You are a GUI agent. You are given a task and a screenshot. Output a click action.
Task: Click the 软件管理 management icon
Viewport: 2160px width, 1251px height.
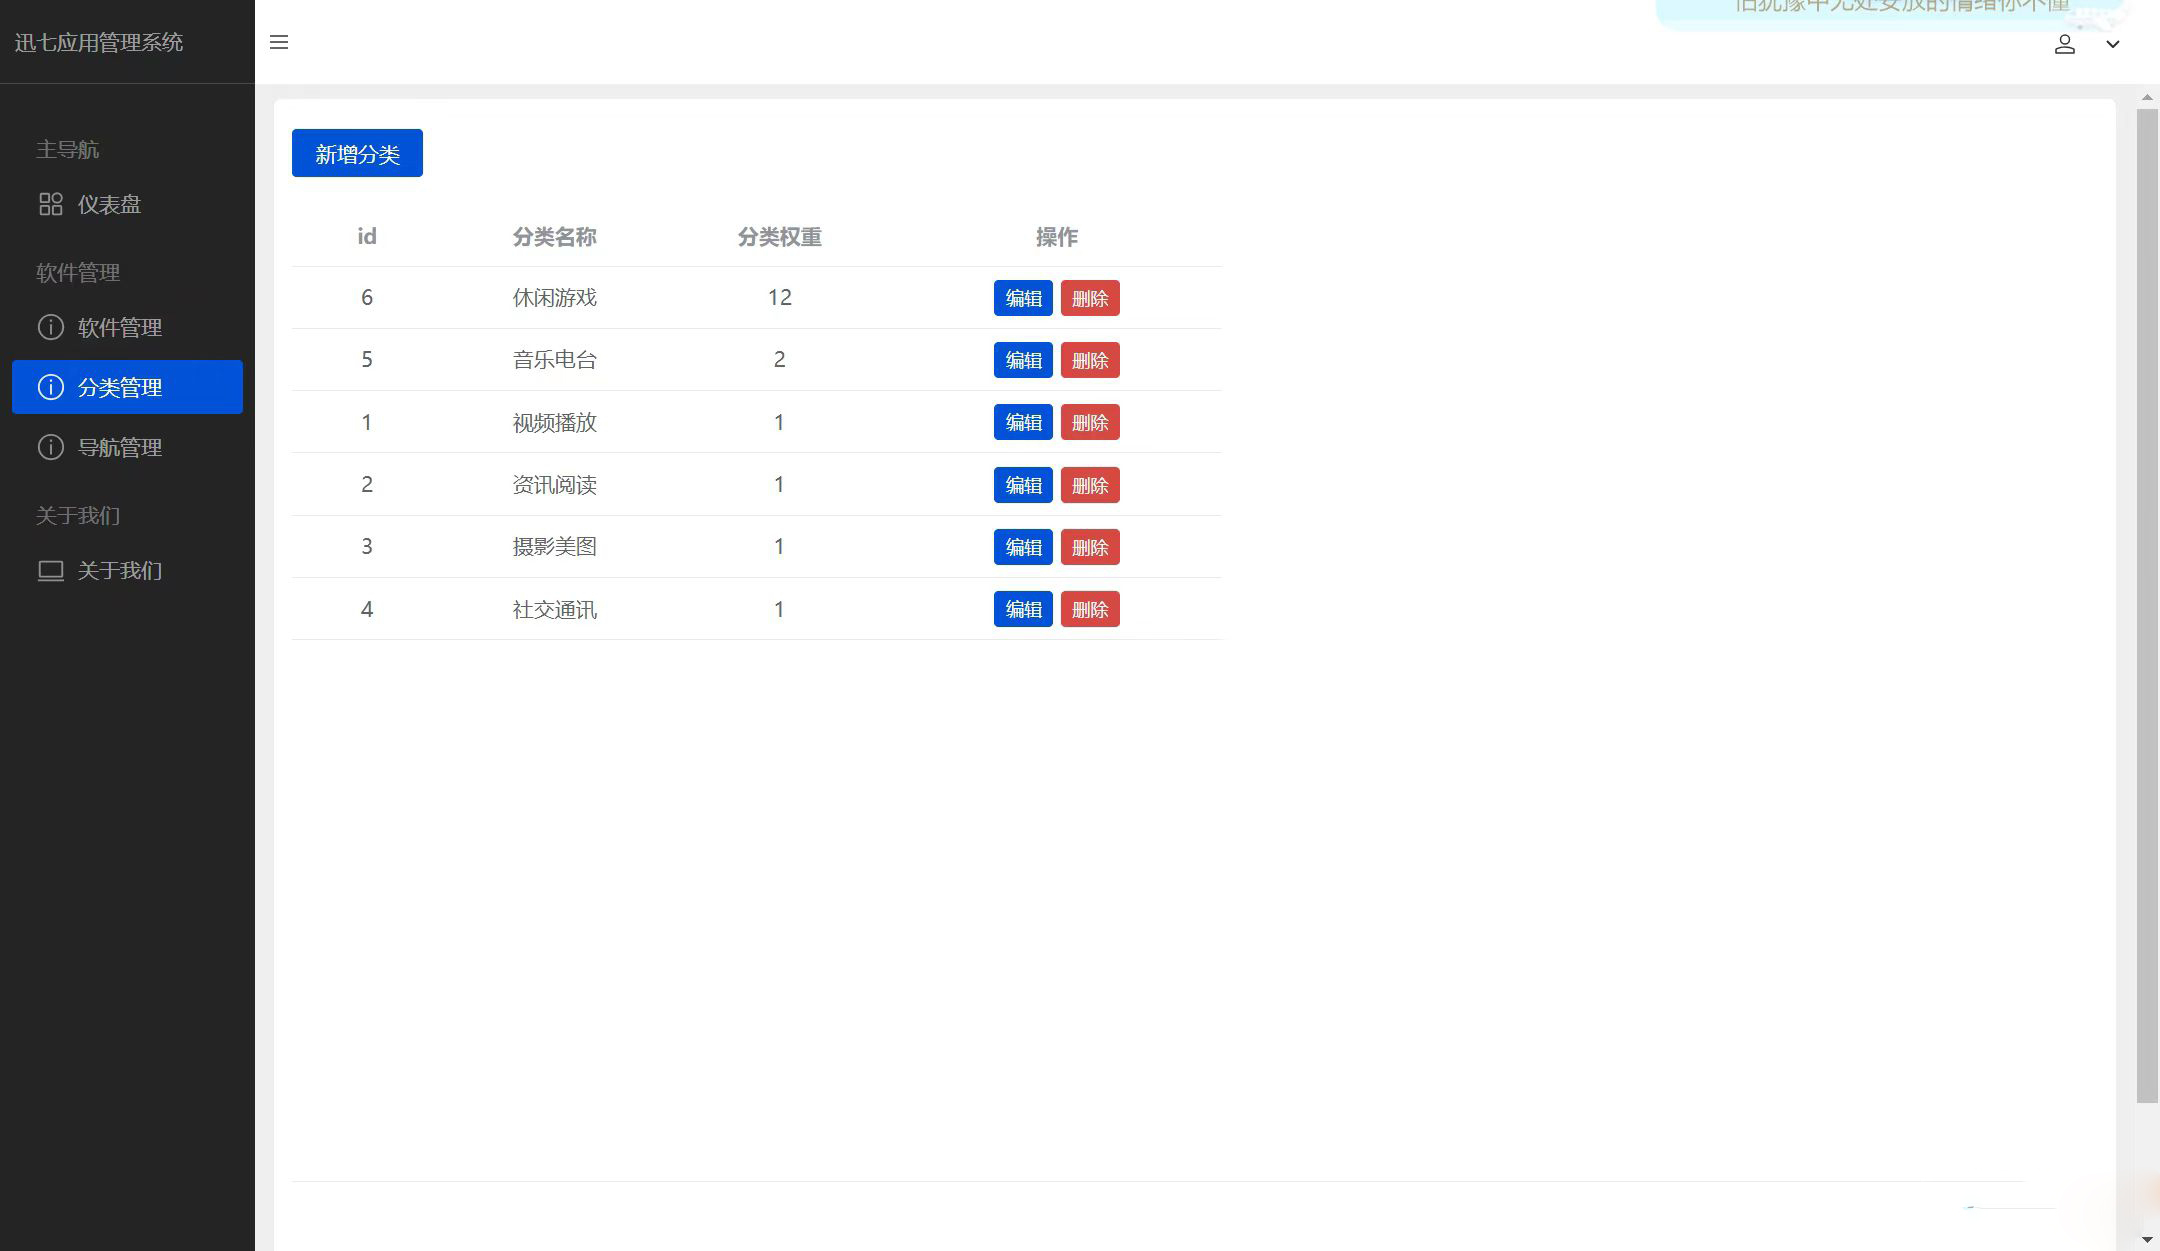click(49, 326)
